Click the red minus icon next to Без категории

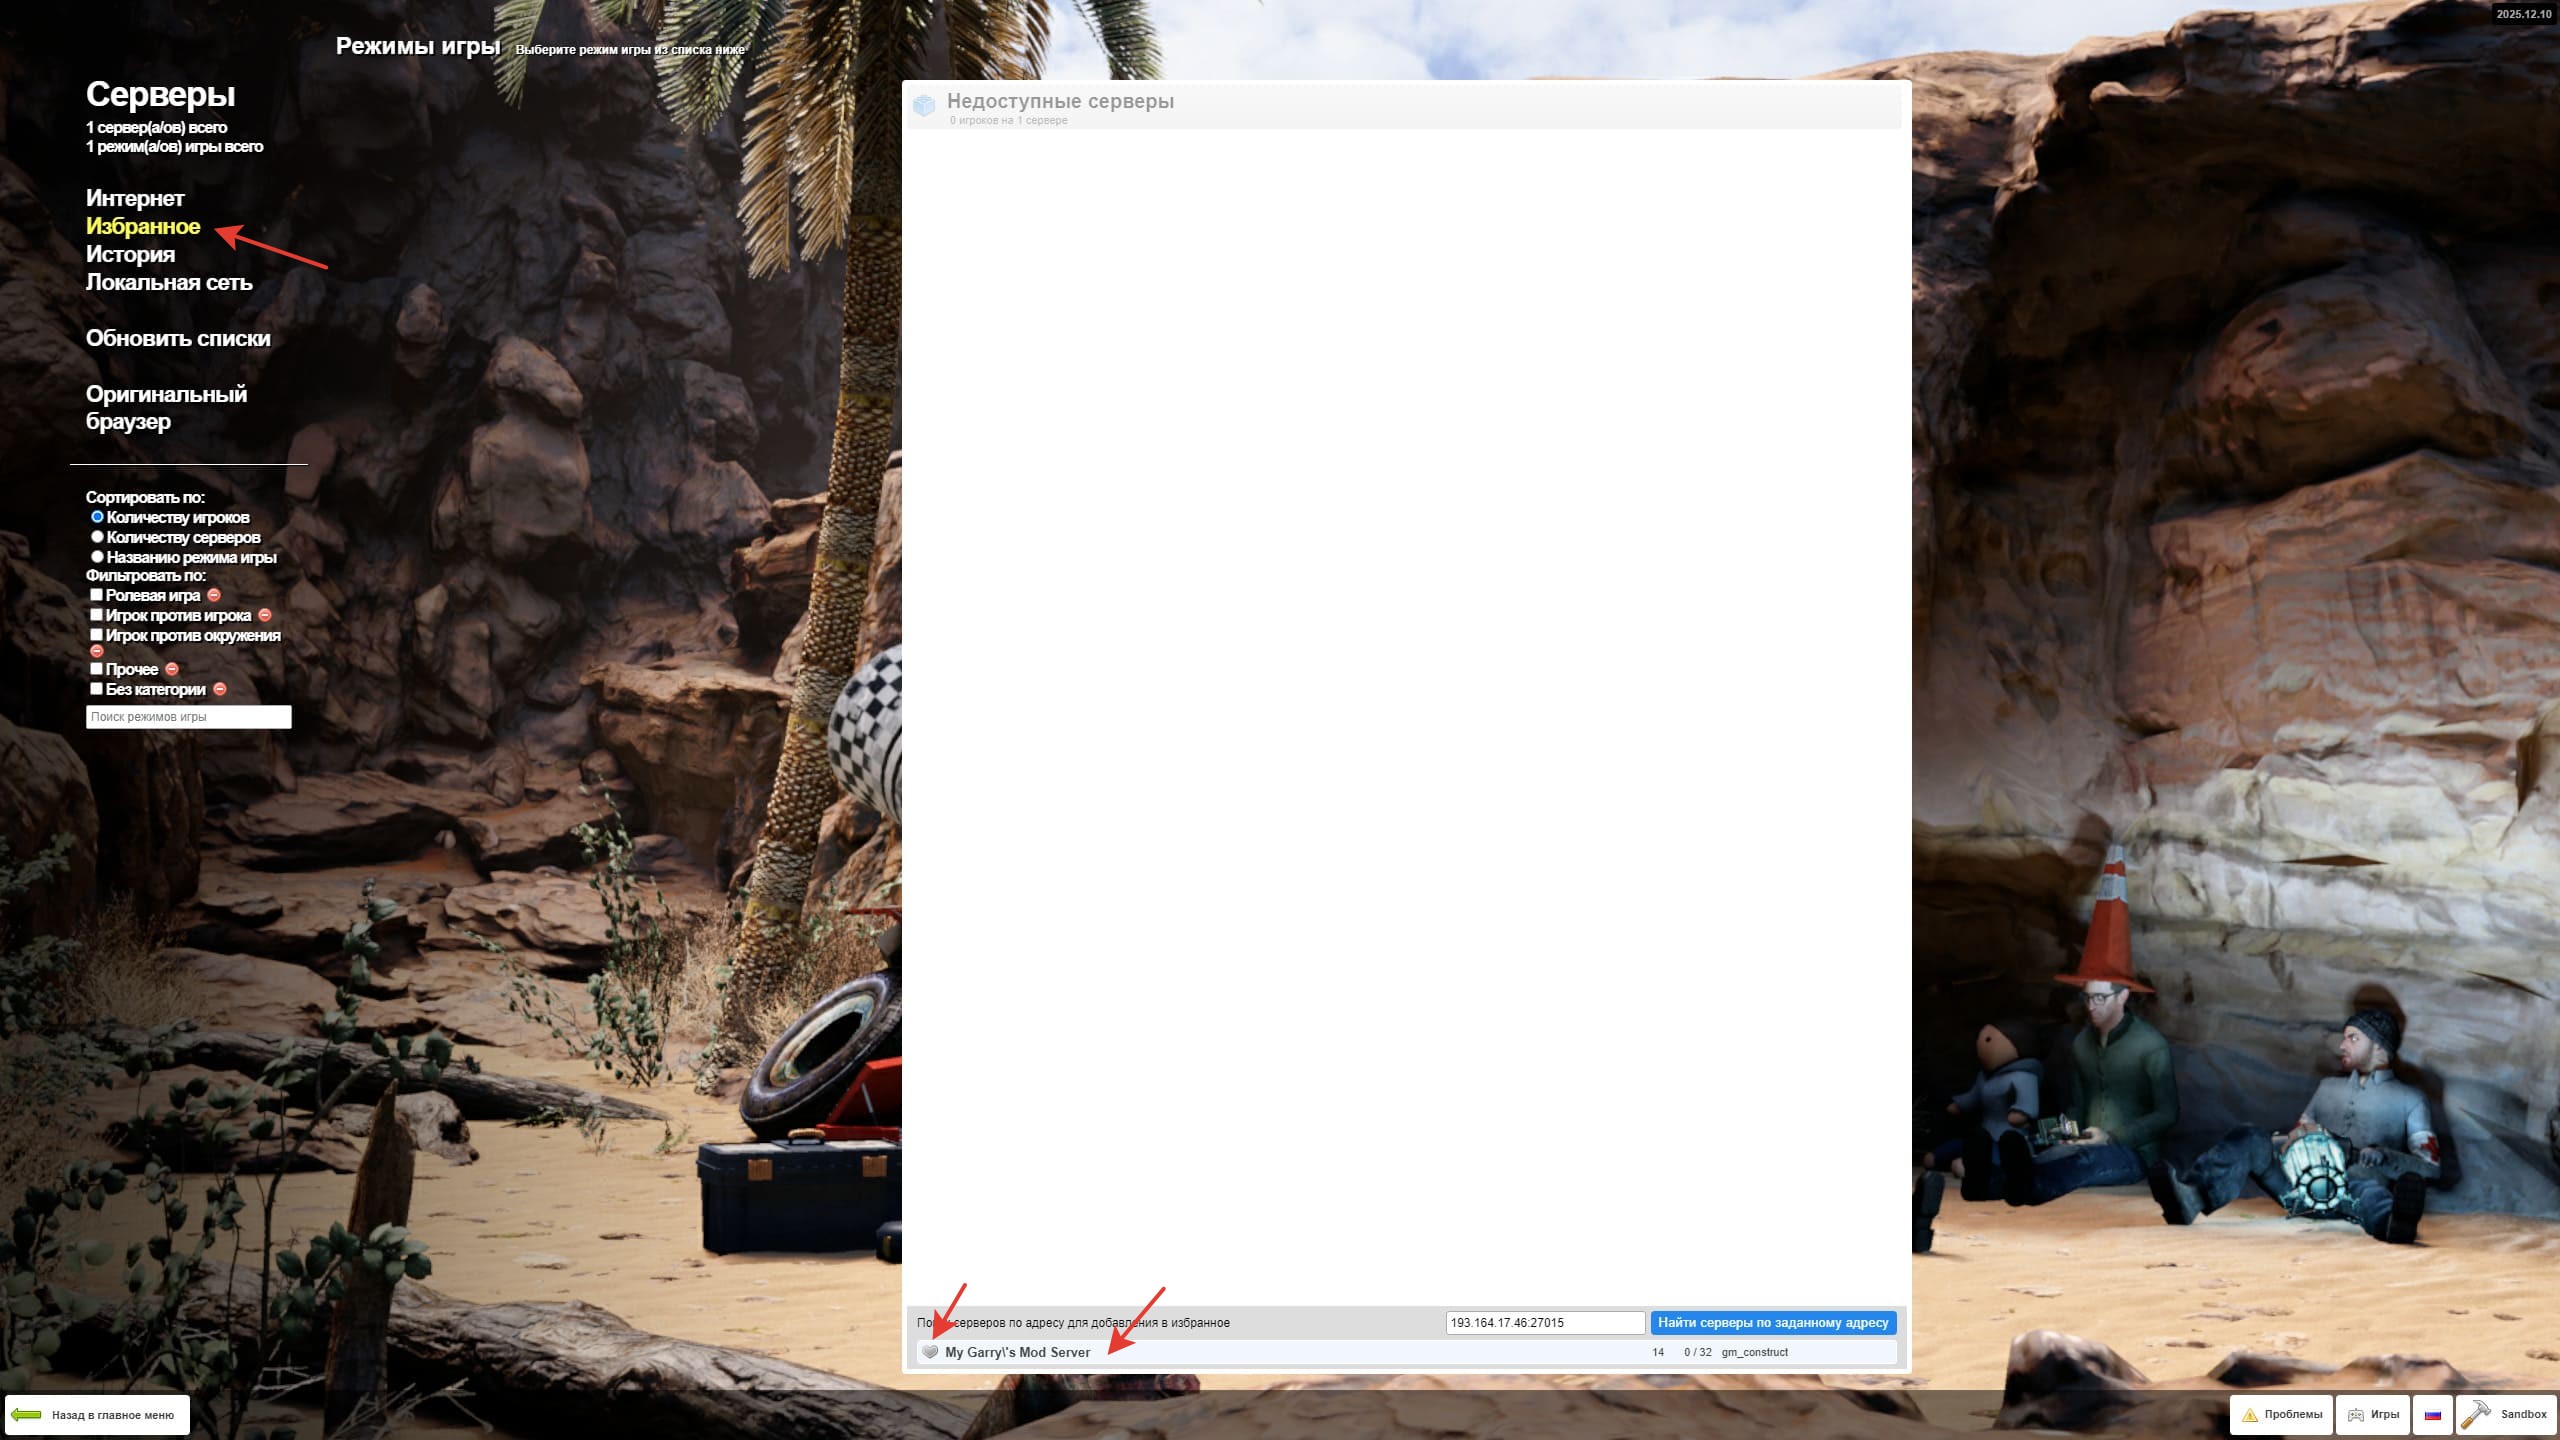pos(220,689)
